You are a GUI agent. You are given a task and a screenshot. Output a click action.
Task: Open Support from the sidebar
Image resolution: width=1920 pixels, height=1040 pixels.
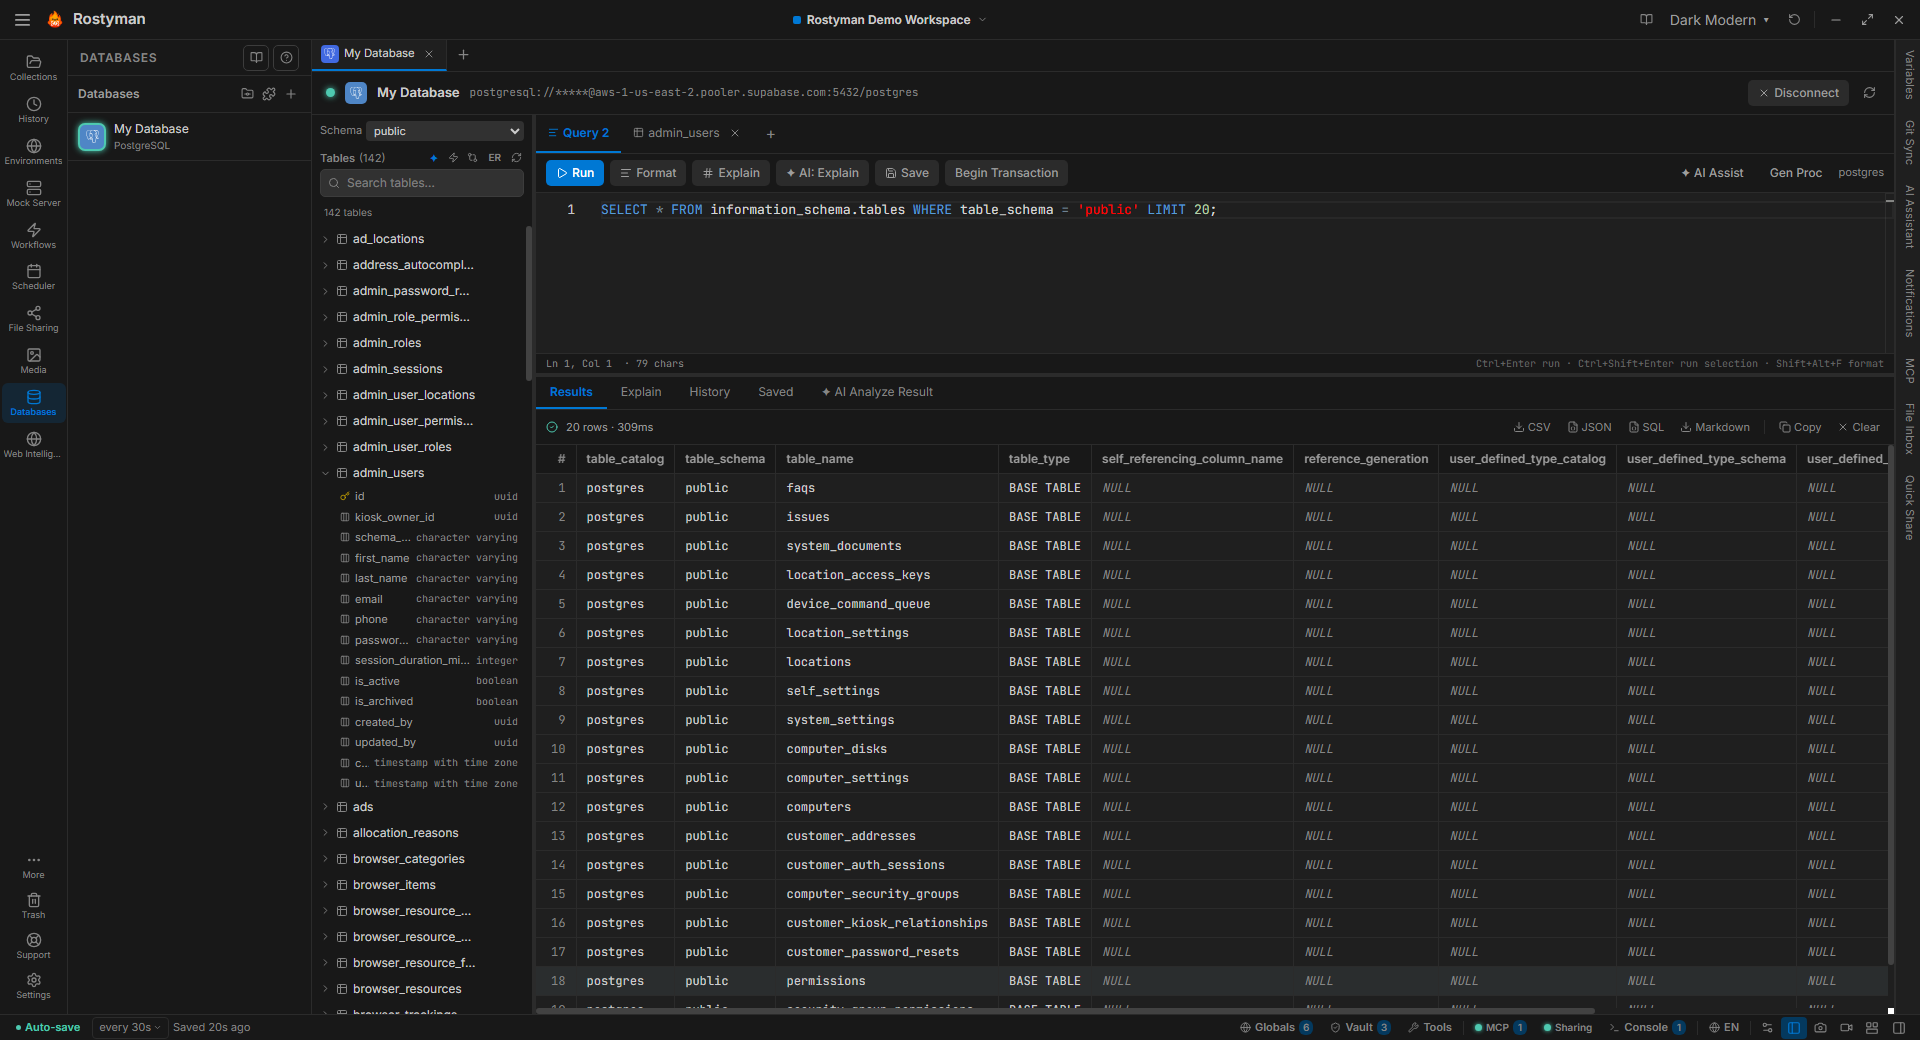33,946
